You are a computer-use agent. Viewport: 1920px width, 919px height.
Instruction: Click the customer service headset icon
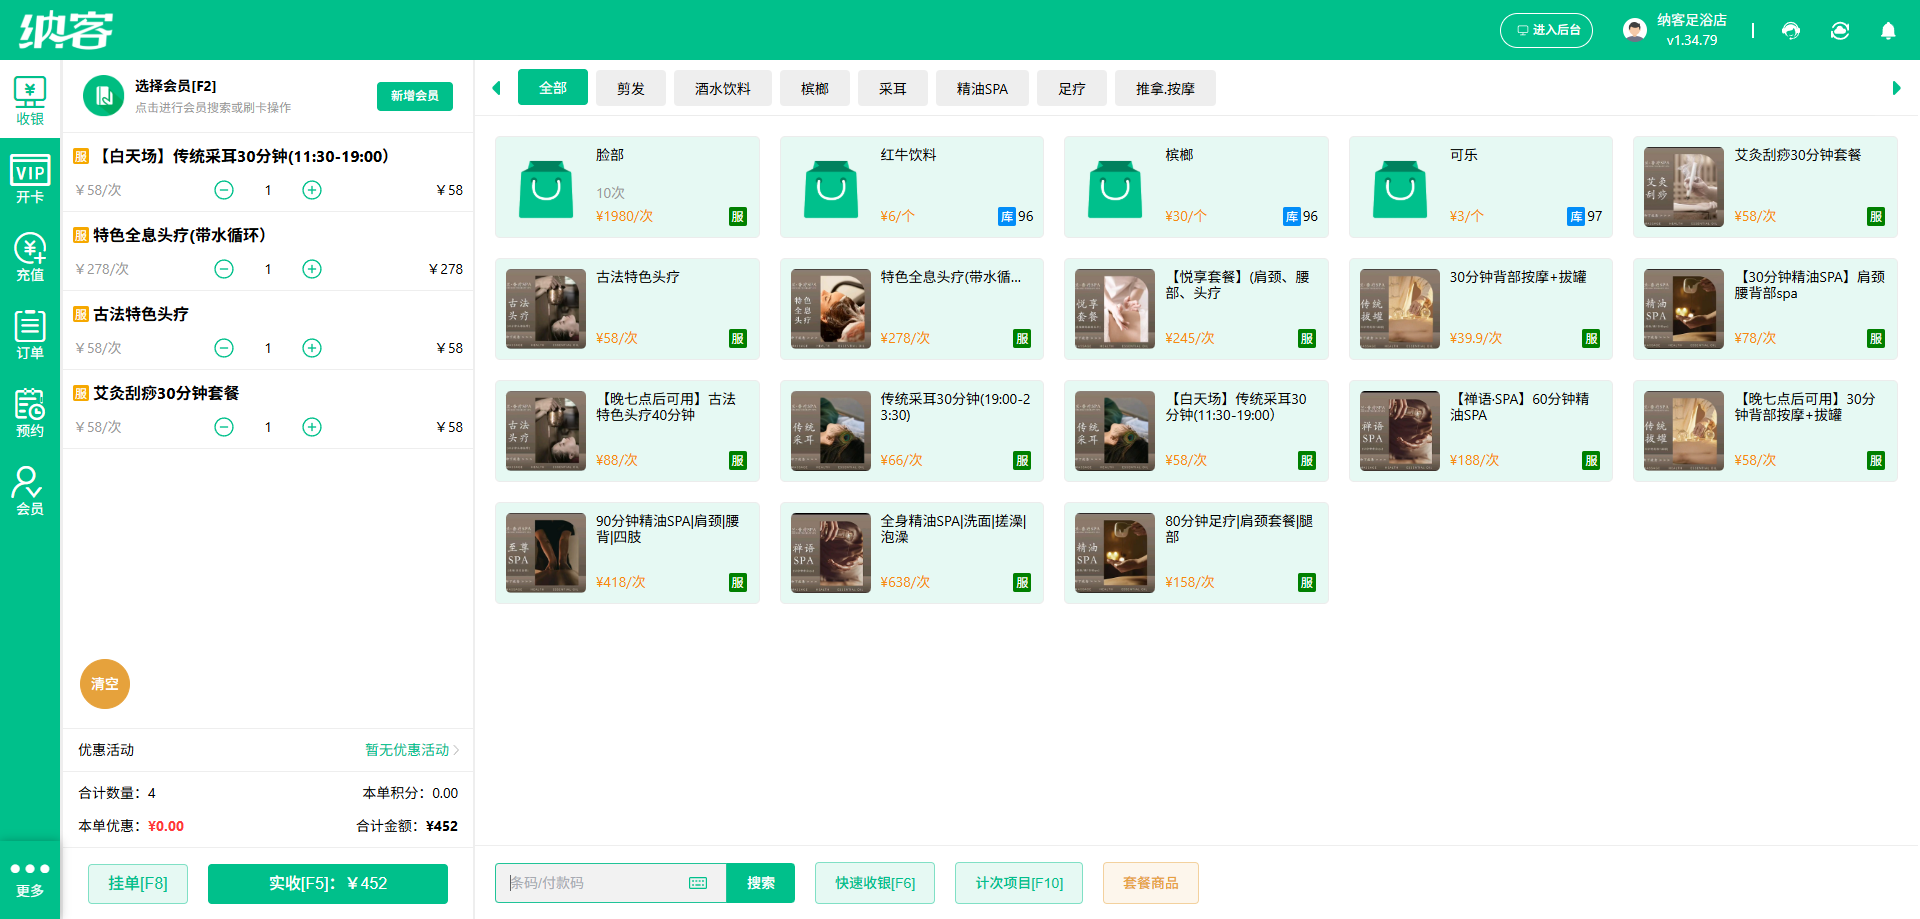(x=1791, y=30)
